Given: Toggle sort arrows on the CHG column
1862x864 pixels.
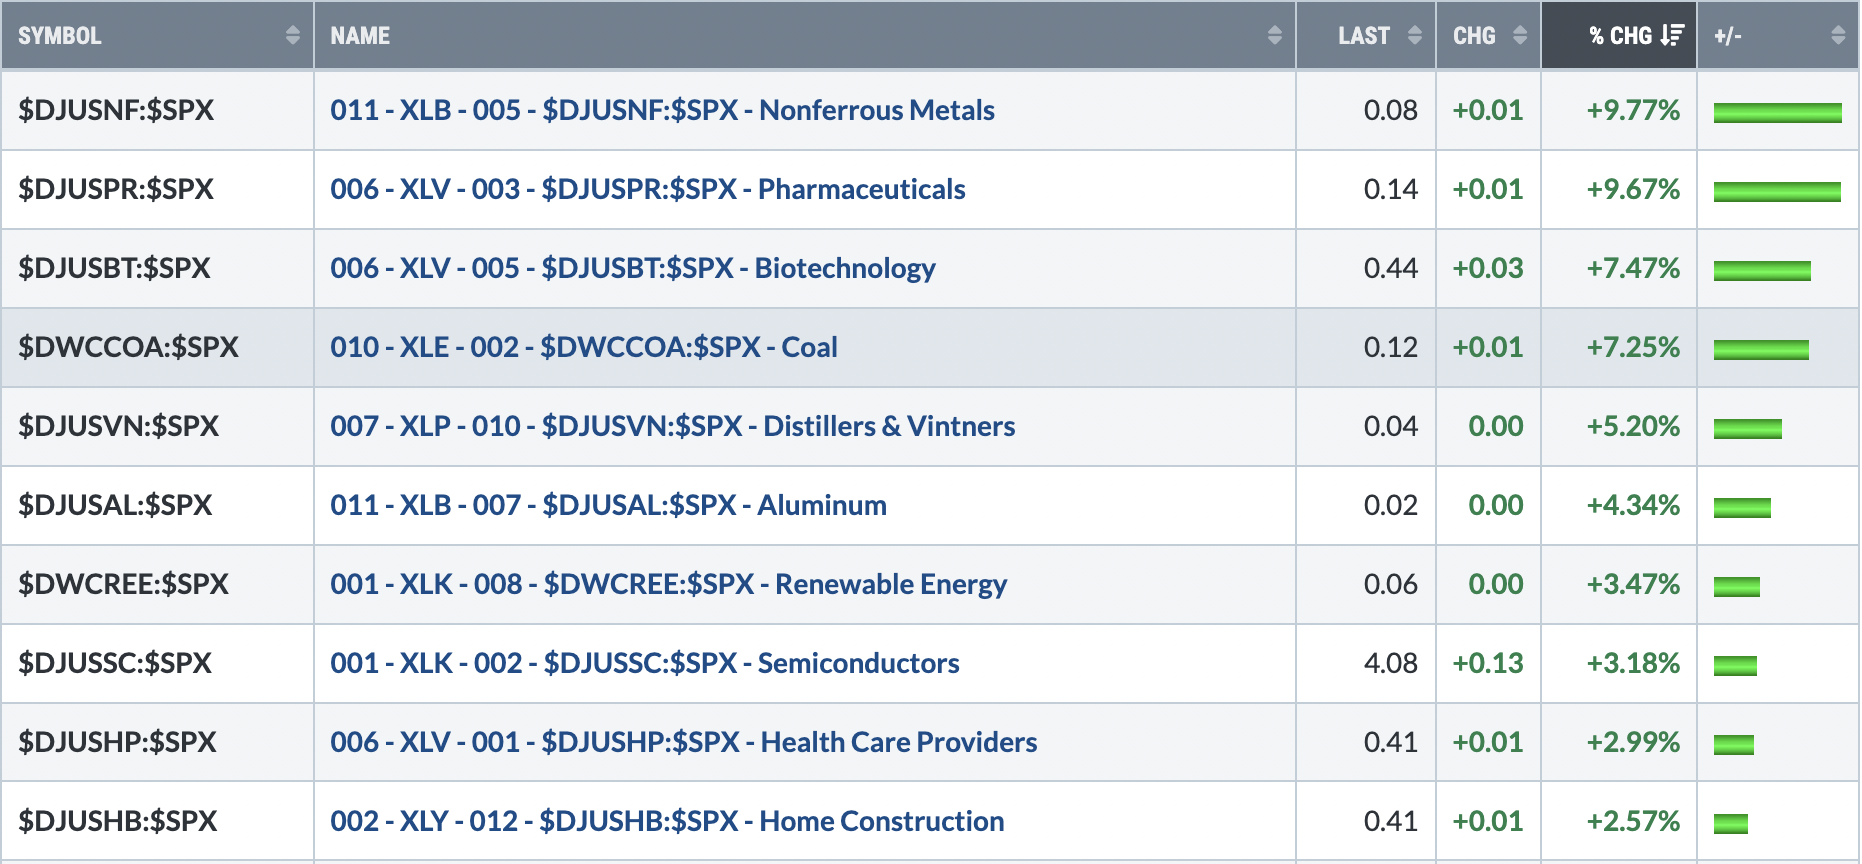Looking at the screenshot, I should click(1520, 35).
